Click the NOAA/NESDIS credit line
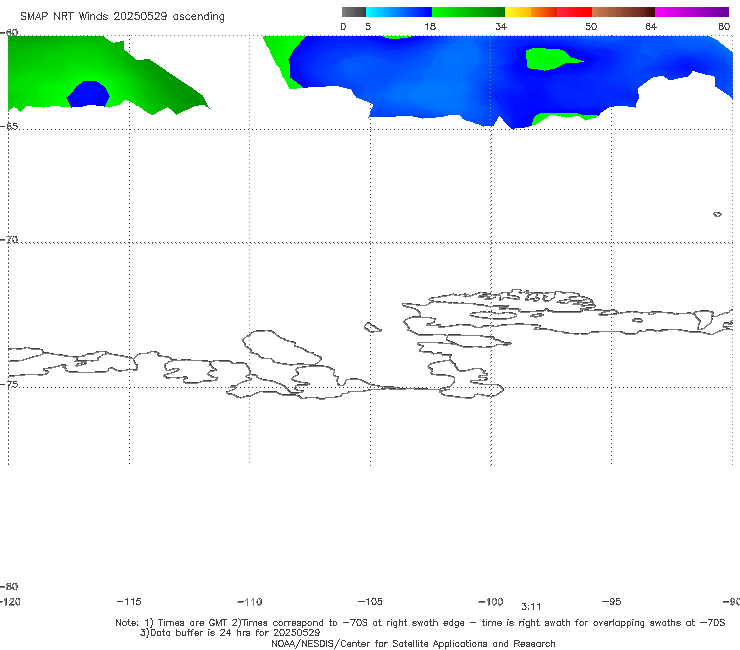The width and height of the screenshot is (740, 650). (x=413, y=643)
